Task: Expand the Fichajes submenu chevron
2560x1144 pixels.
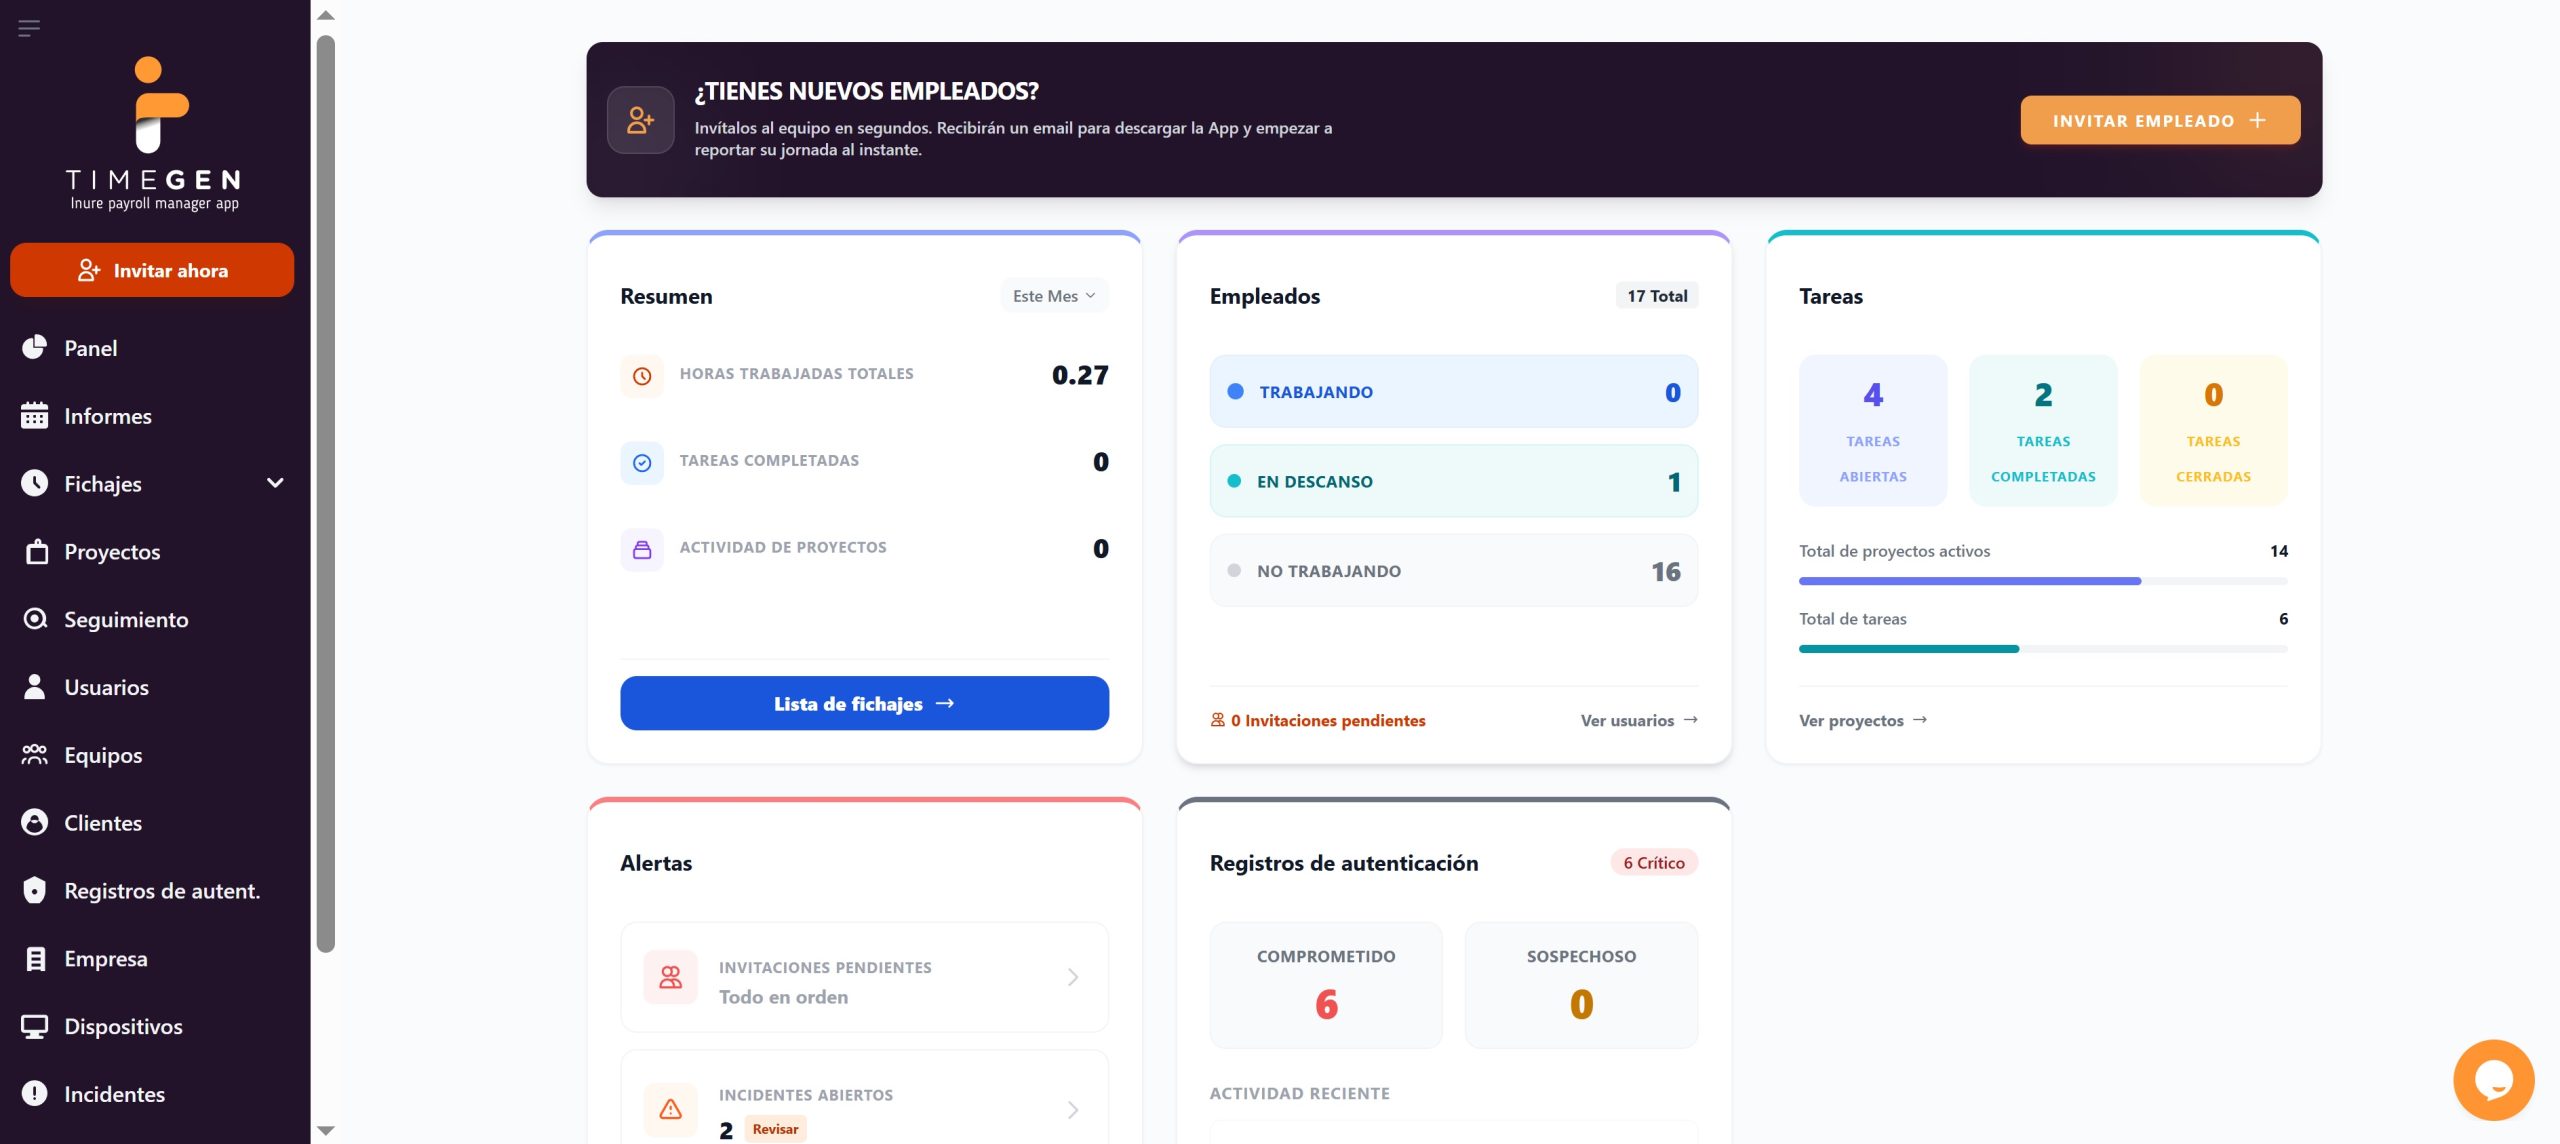Action: click(x=275, y=483)
